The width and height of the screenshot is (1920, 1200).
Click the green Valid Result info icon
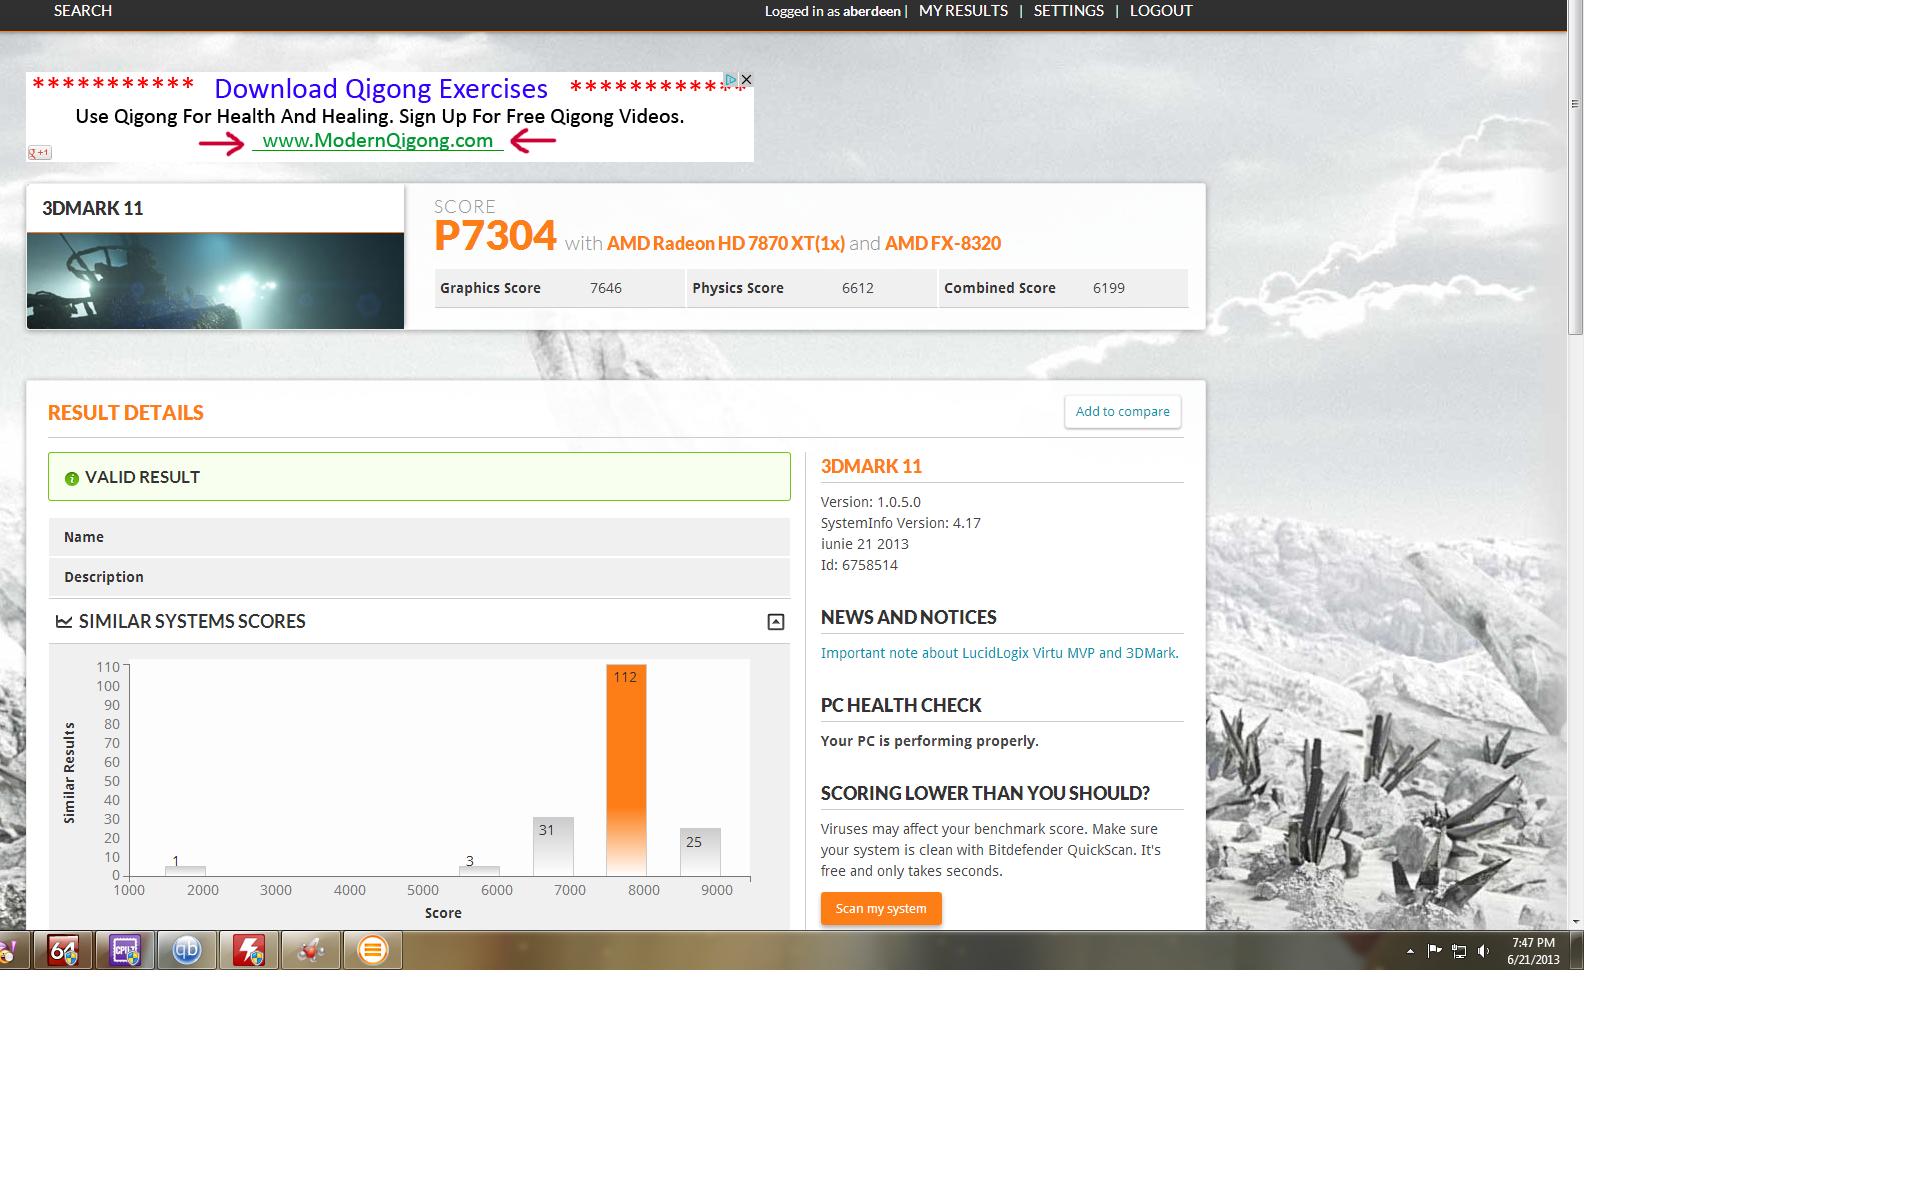click(72, 478)
